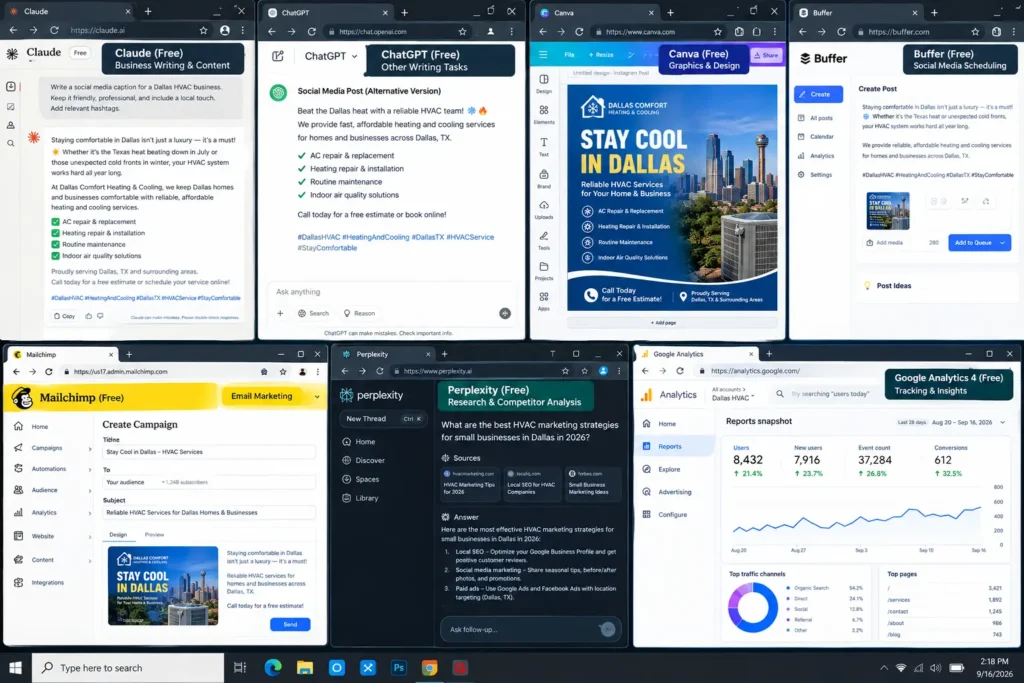Click the Send button in Mailchimp

(x=290, y=625)
